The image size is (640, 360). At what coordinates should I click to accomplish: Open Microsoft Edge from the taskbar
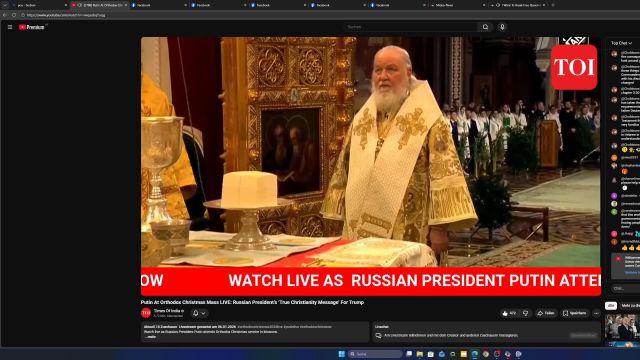(474, 354)
